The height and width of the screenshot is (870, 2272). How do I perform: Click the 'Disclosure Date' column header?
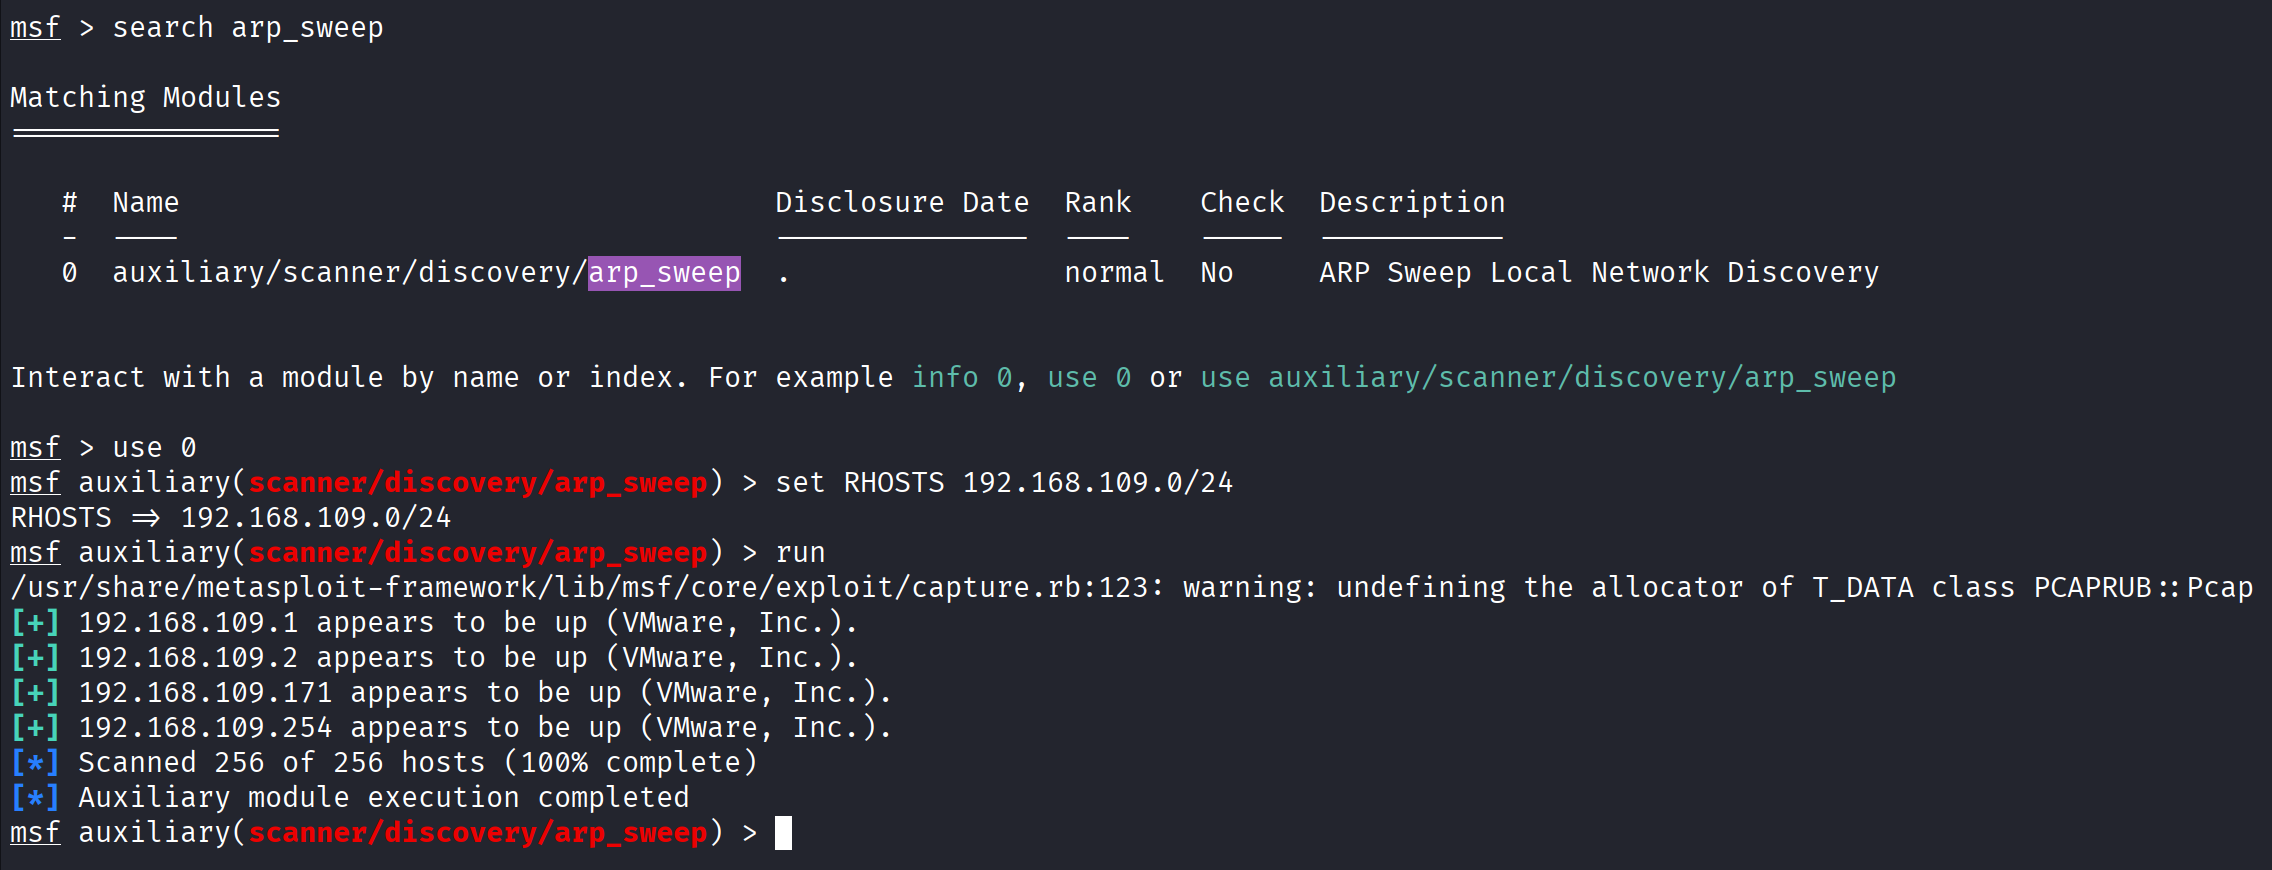[902, 202]
